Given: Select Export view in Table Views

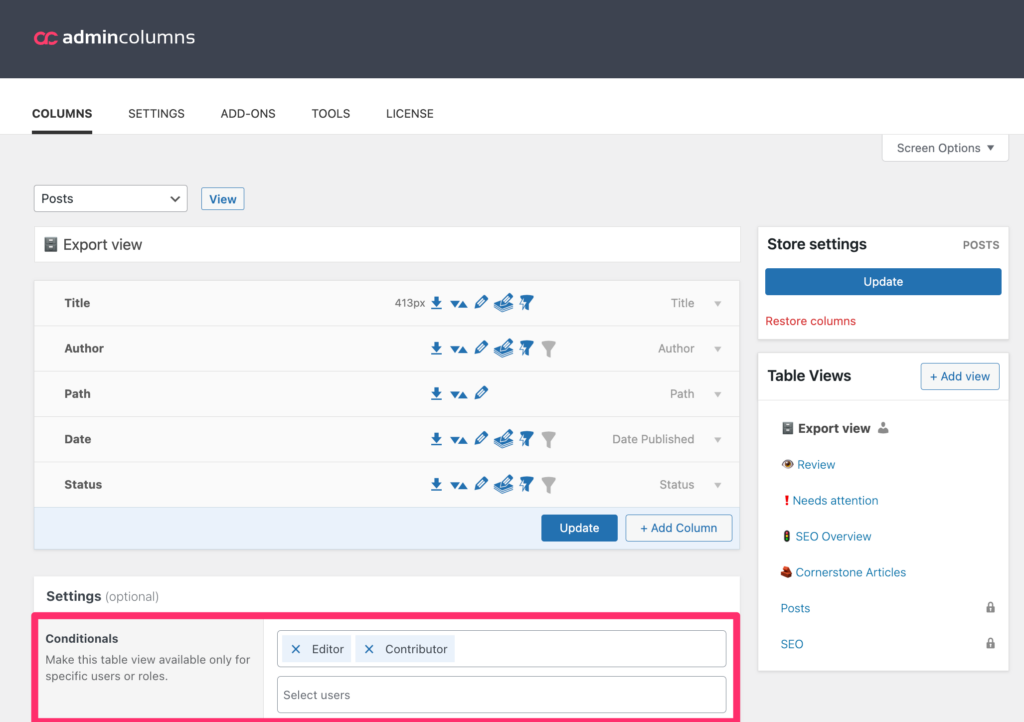Looking at the screenshot, I should tap(834, 428).
